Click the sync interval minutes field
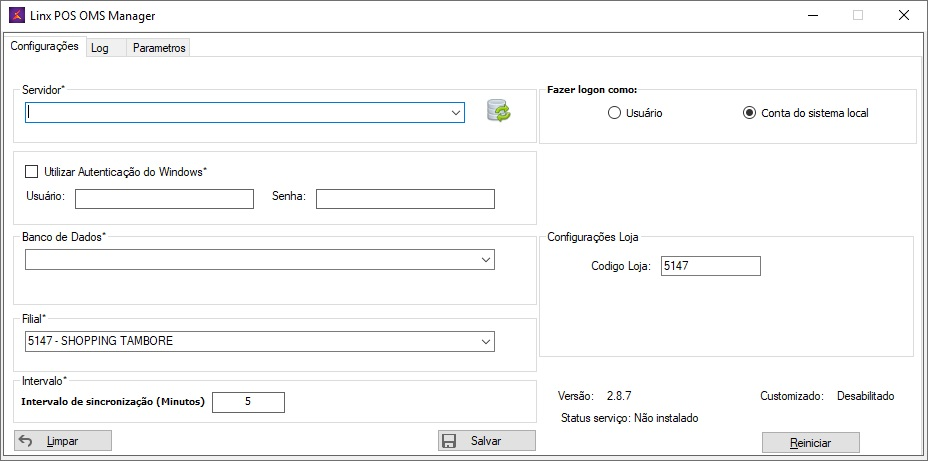 (x=248, y=402)
